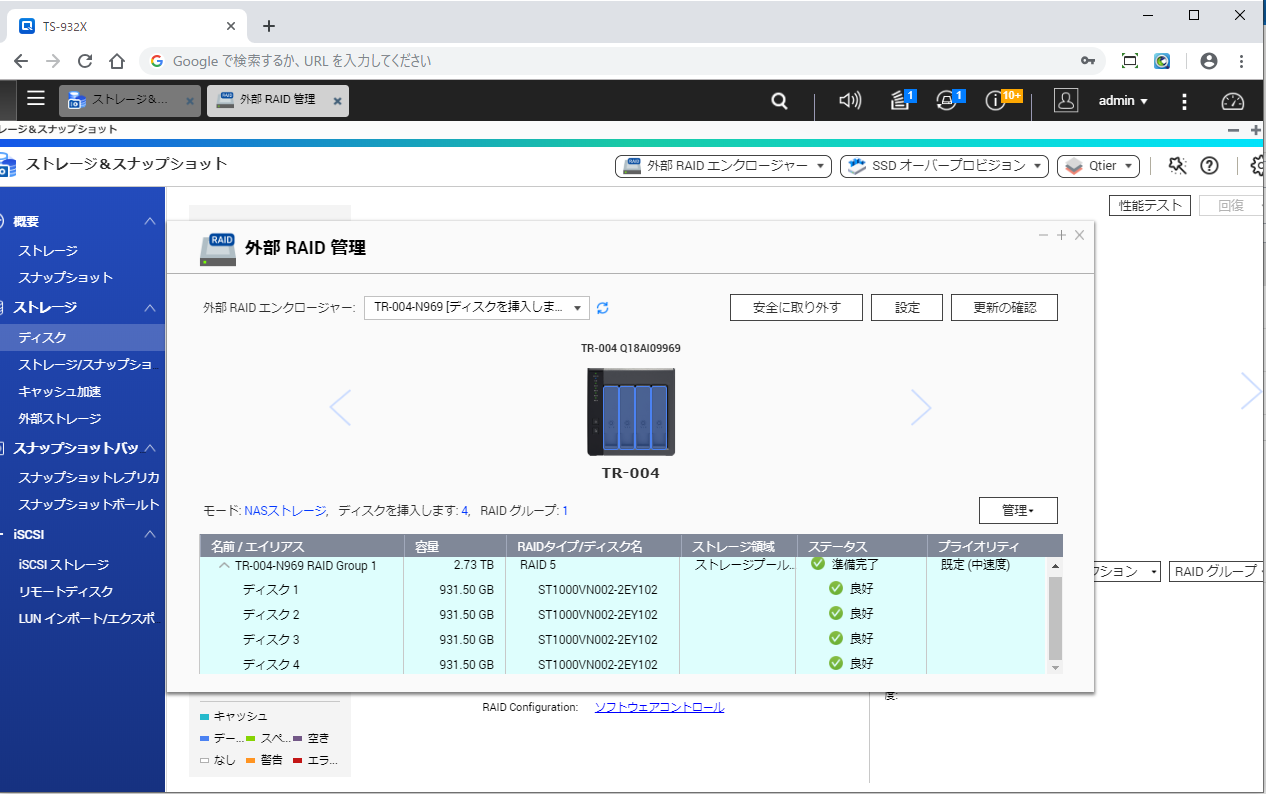
Task: Select ディスク in the left sidebar
Action: point(42,338)
